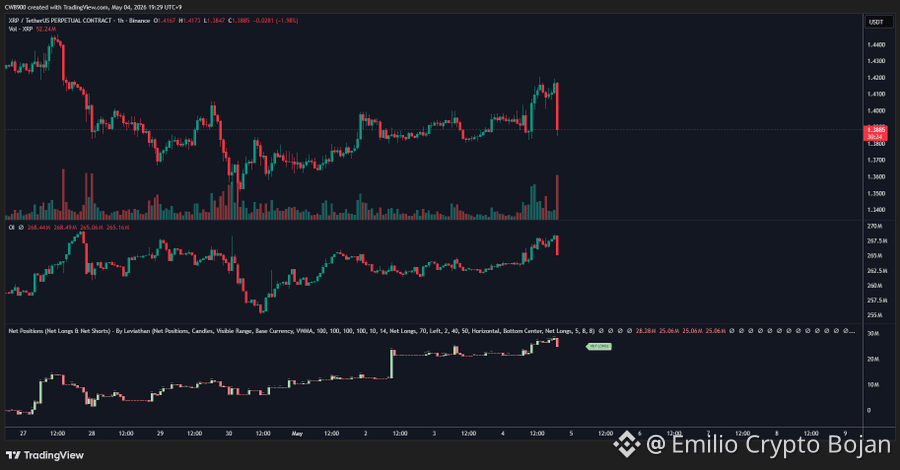Click the 27 date label on time axis

tap(23, 434)
